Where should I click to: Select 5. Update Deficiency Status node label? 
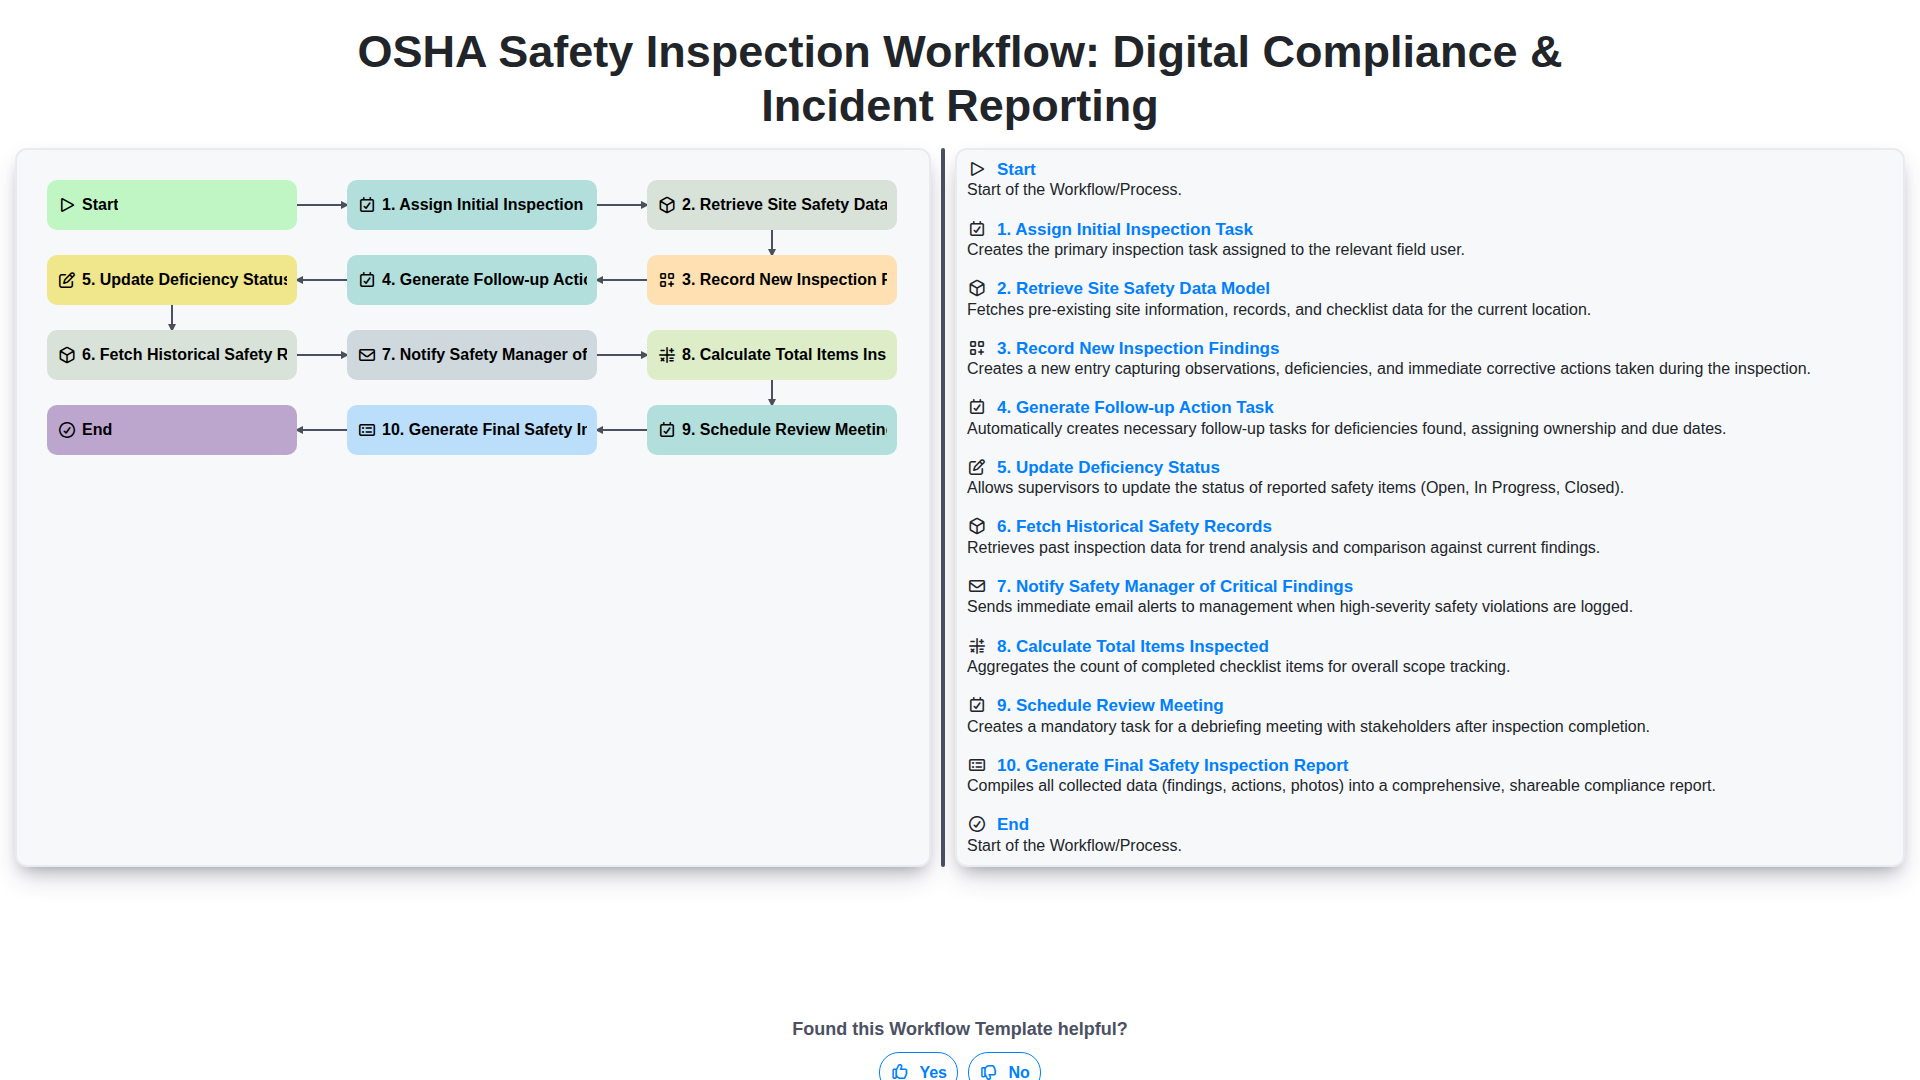pyautogui.click(x=184, y=280)
